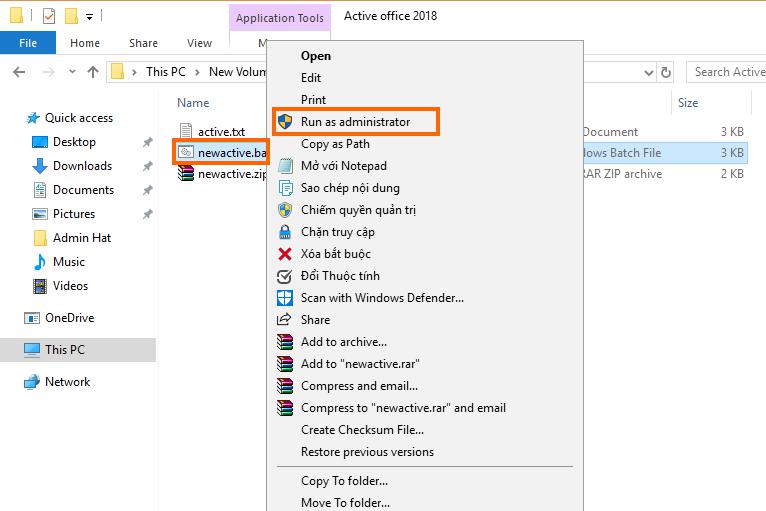Click Scan with Windows Defender shield icon

[x=285, y=298]
